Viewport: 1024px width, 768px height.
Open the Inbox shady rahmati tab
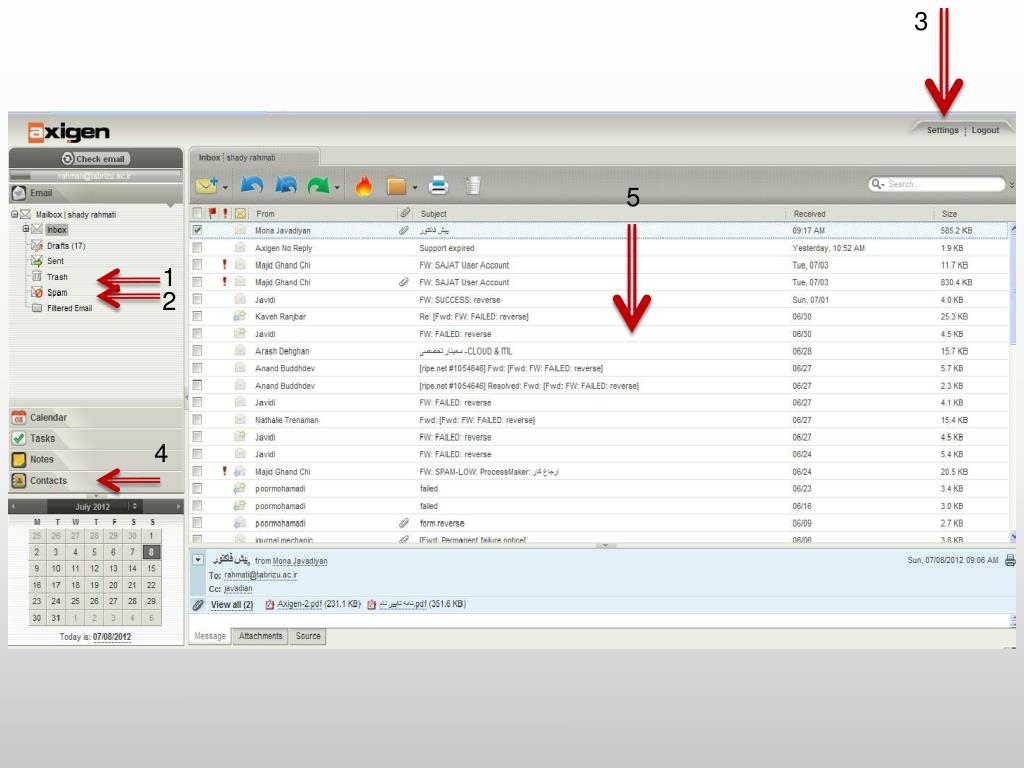pos(254,157)
